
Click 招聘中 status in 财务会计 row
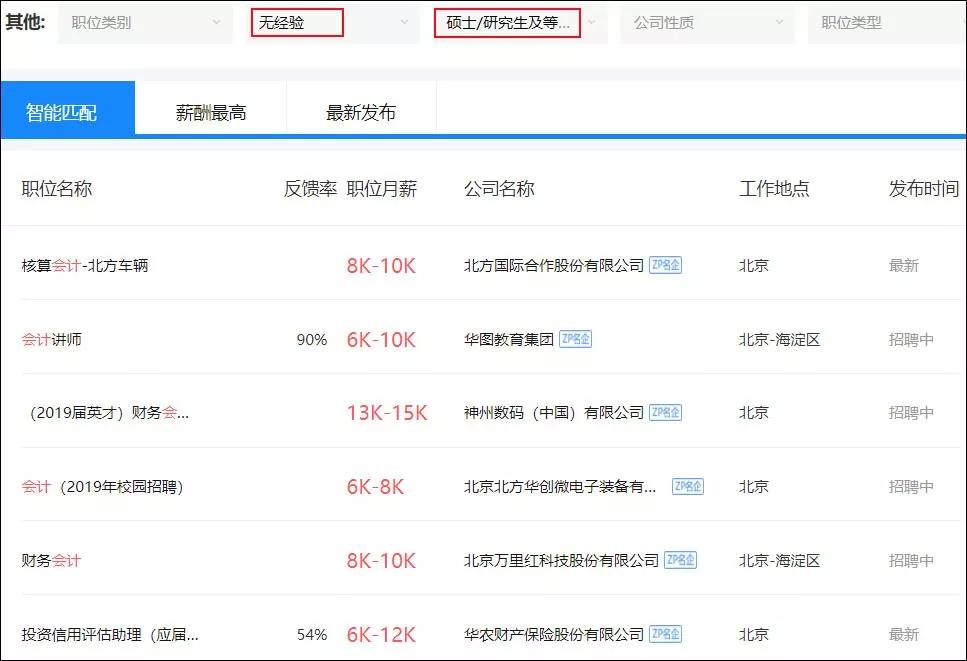(x=911, y=560)
